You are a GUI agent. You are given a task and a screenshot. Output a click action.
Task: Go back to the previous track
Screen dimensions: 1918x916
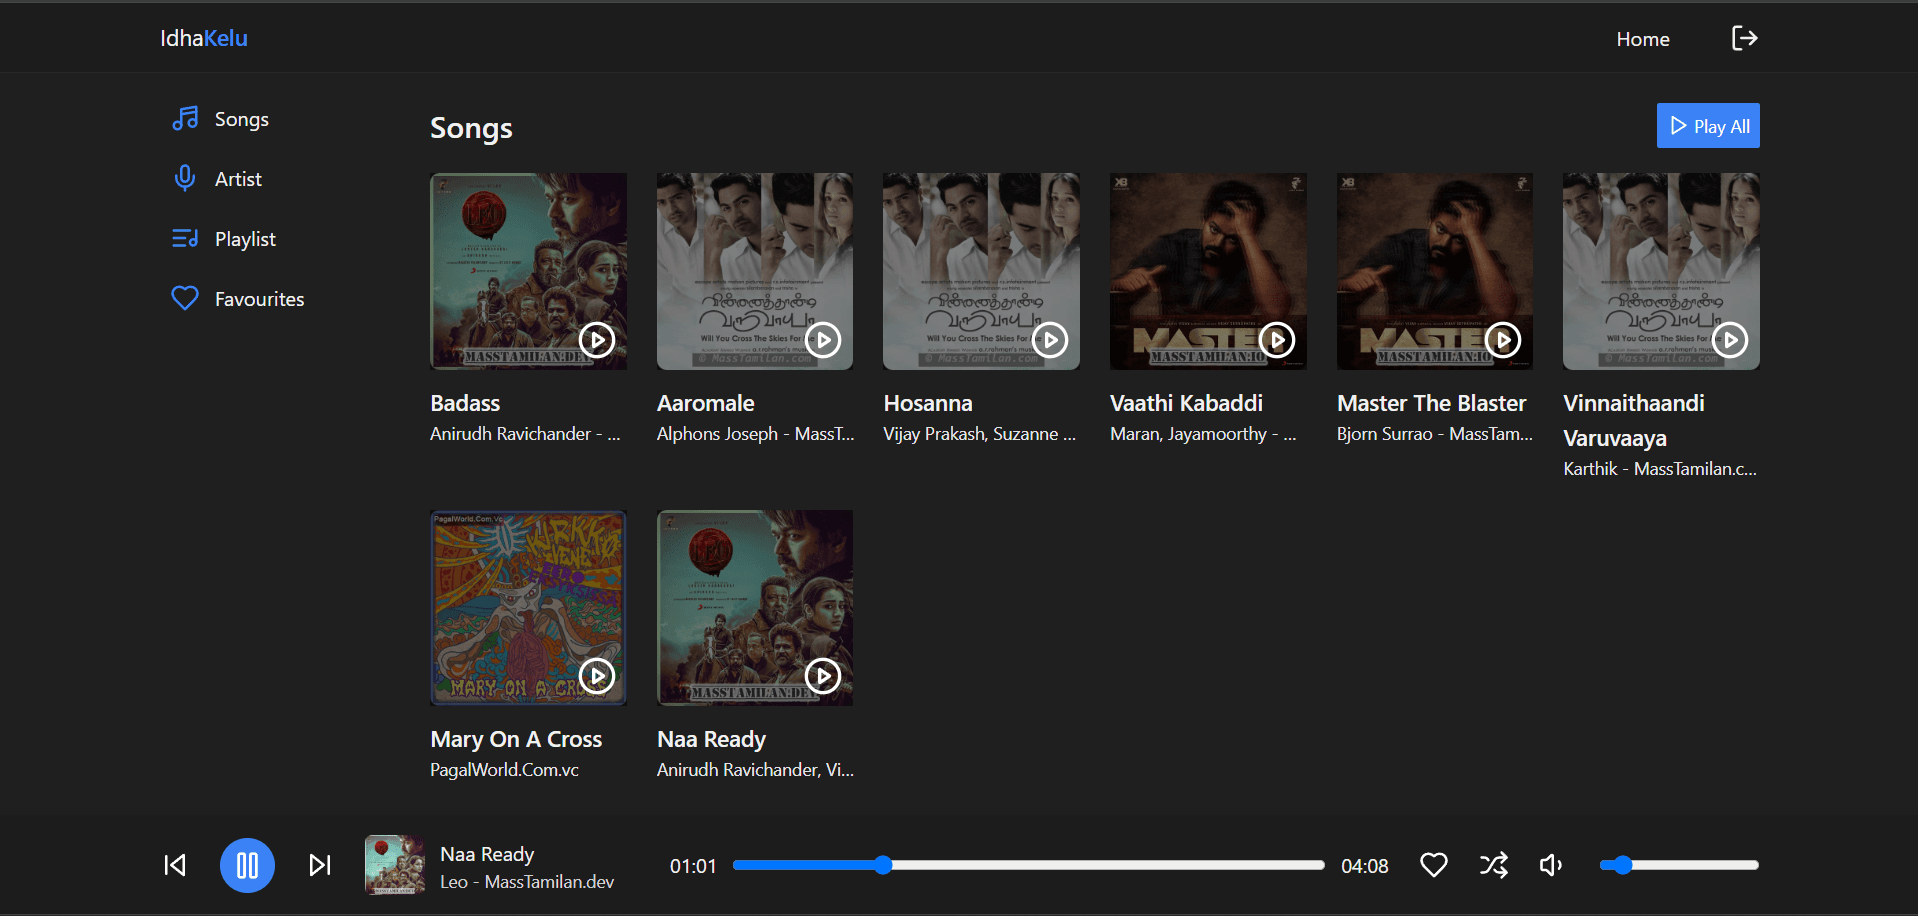(175, 864)
